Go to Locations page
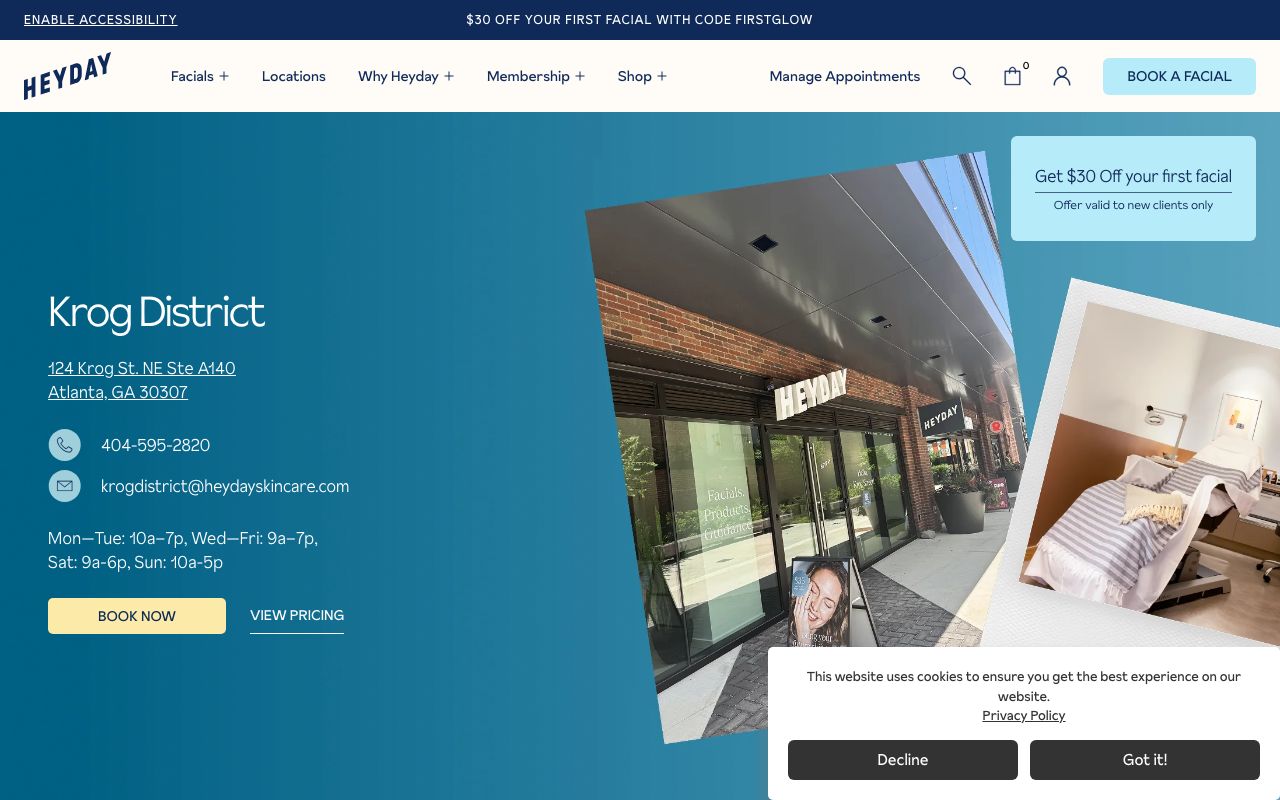 [x=293, y=76]
